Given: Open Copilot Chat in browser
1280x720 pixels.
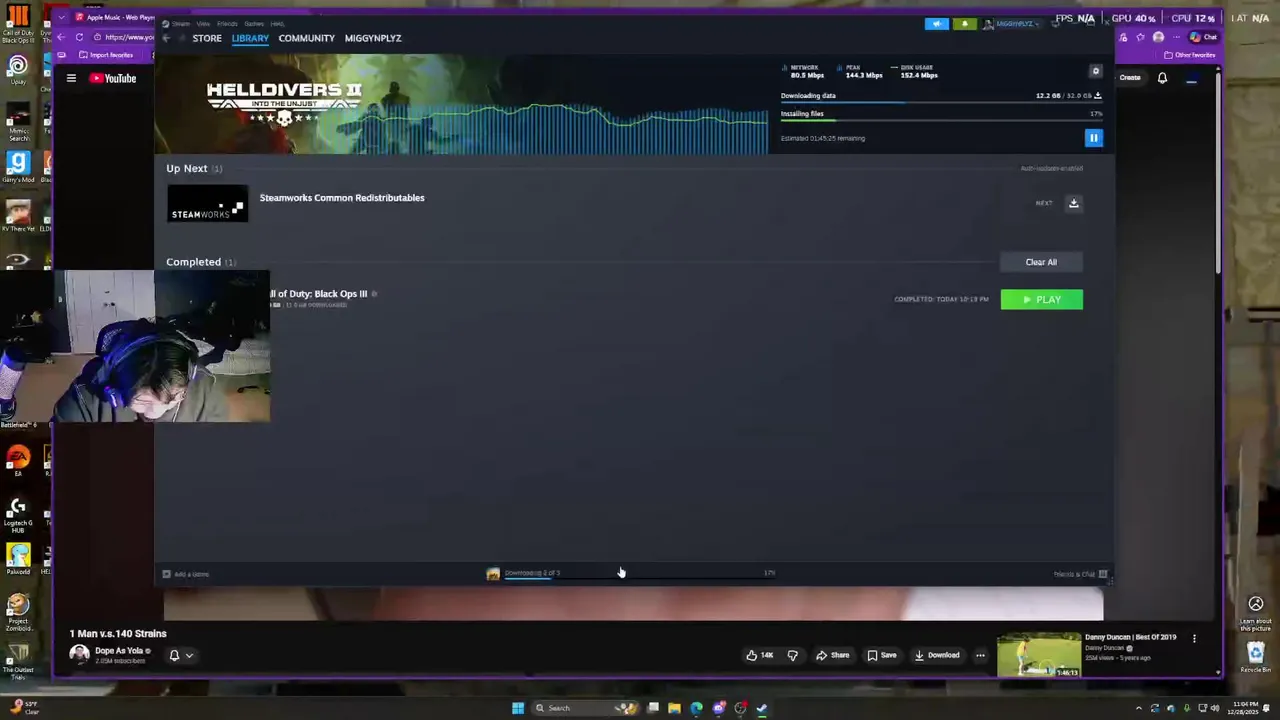Looking at the screenshot, I should (x=1203, y=37).
